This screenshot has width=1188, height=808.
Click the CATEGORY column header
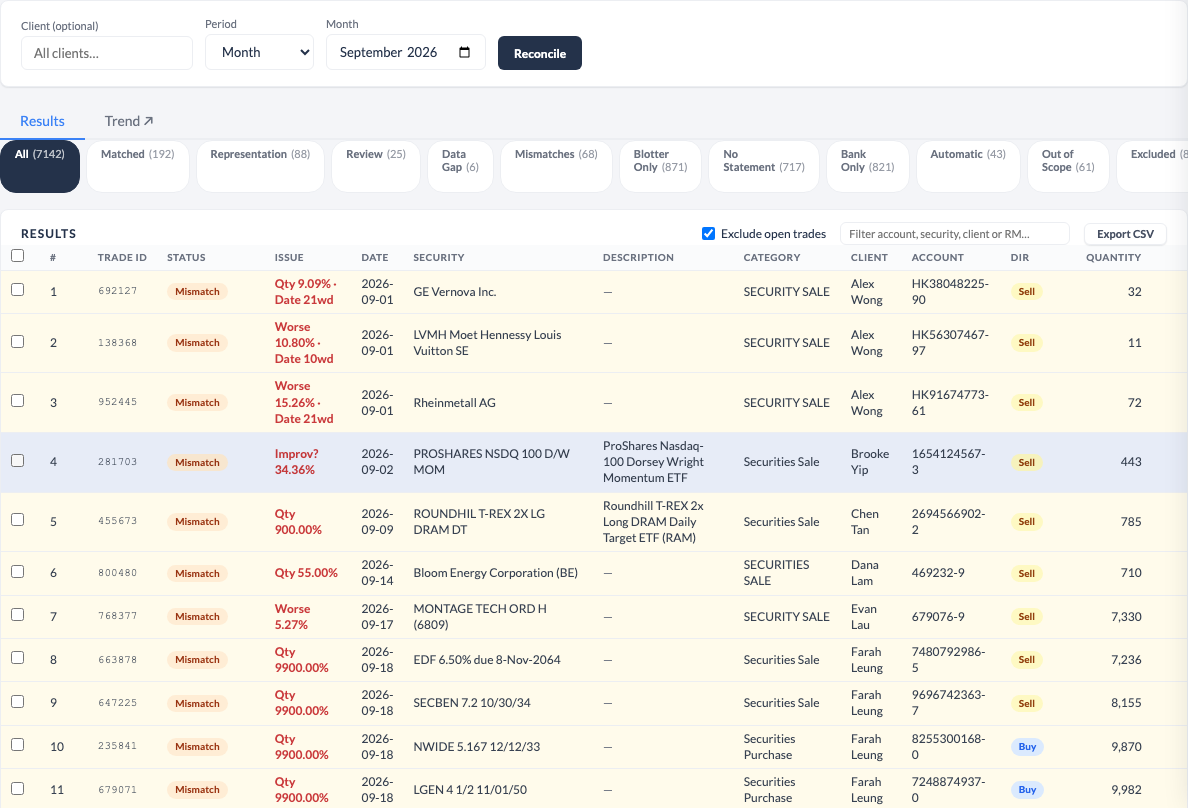(771, 258)
